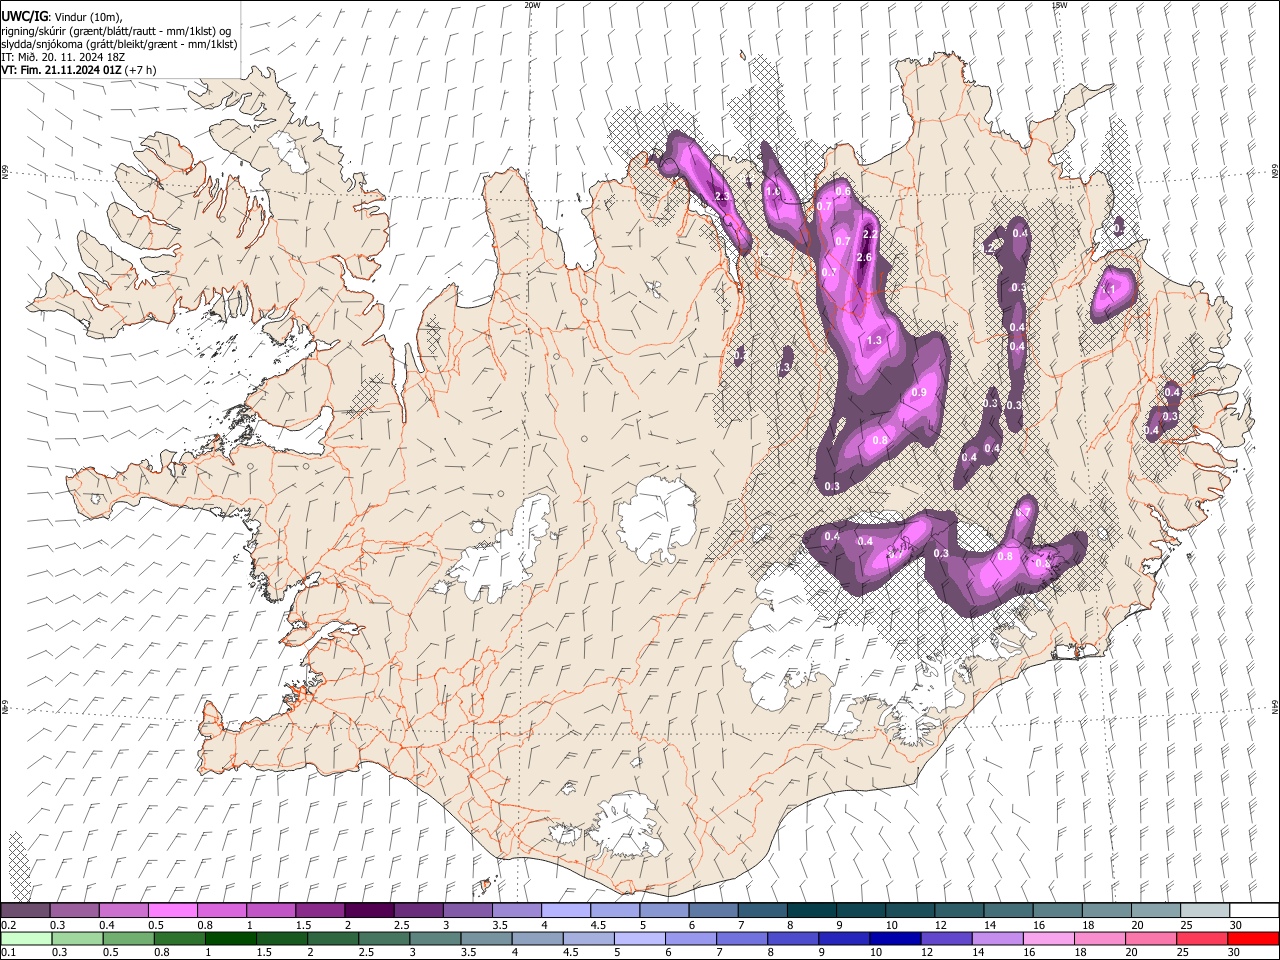Click the '20W' longitude label at the top edge
The height and width of the screenshot is (960, 1280).
532,5
